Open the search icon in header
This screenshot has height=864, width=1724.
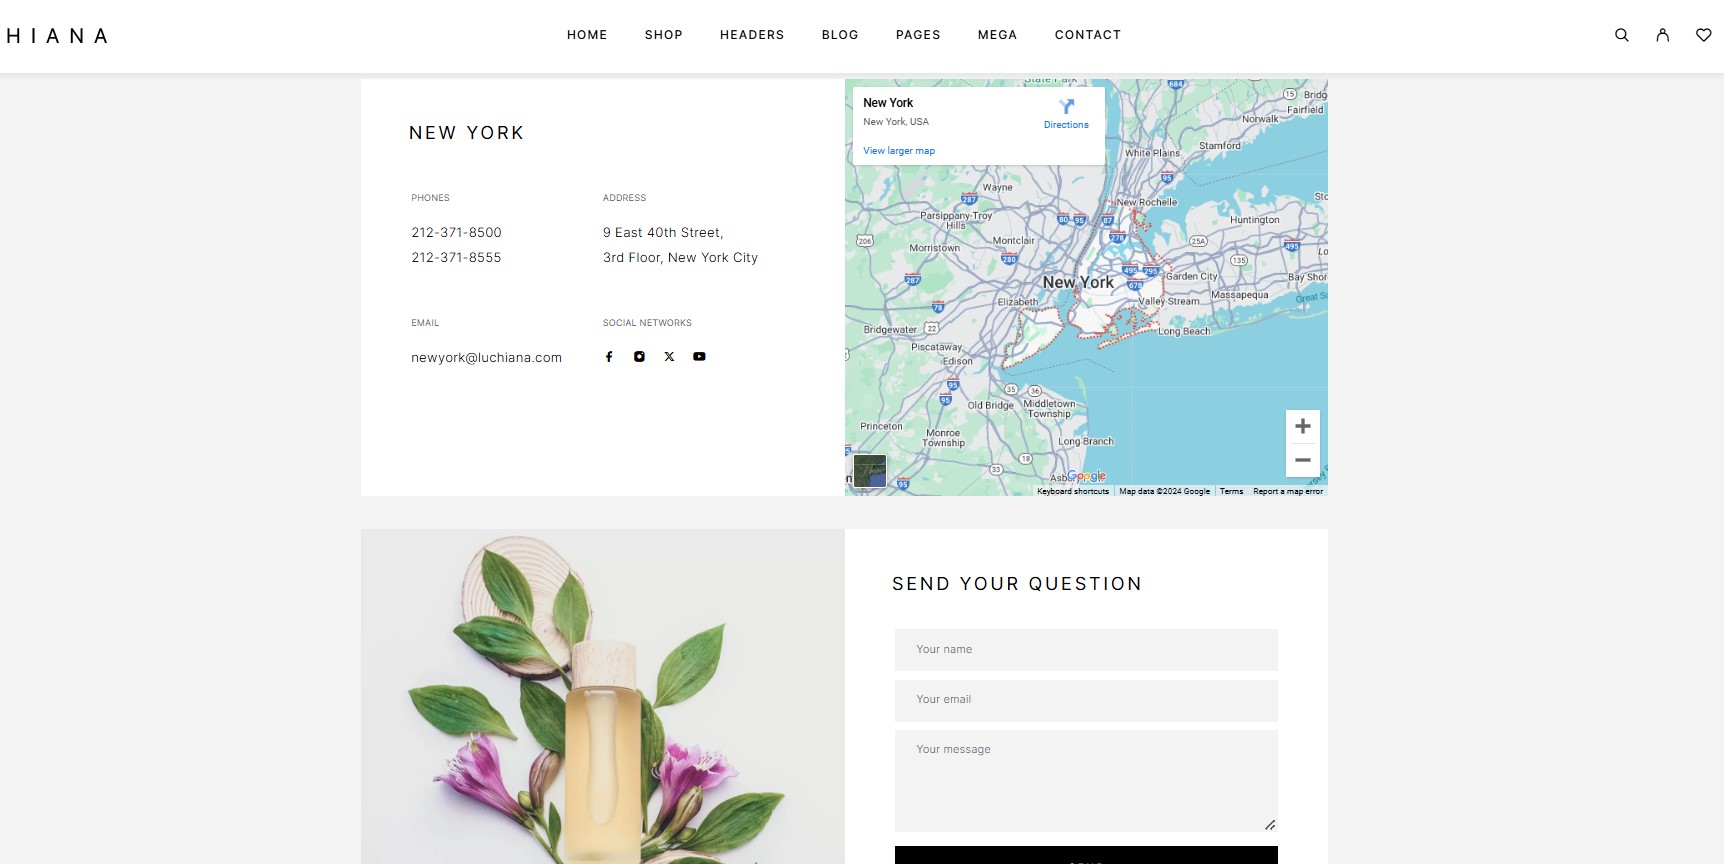click(x=1622, y=35)
